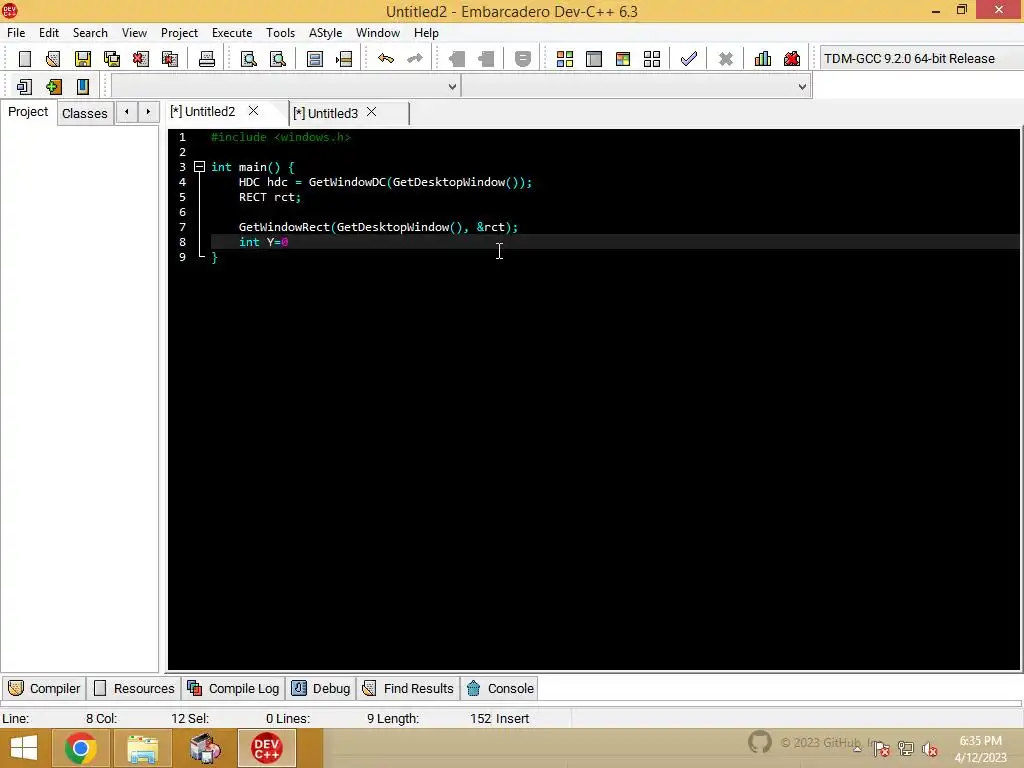Stop execution with the X icon
The width and height of the screenshot is (1024, 768).
click(726, 59)
